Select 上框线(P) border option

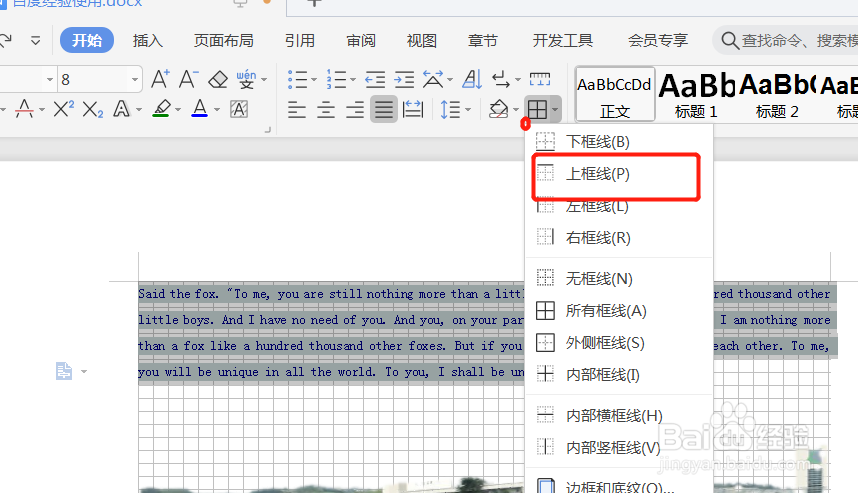pyautogui.click(x=618, y=174)
